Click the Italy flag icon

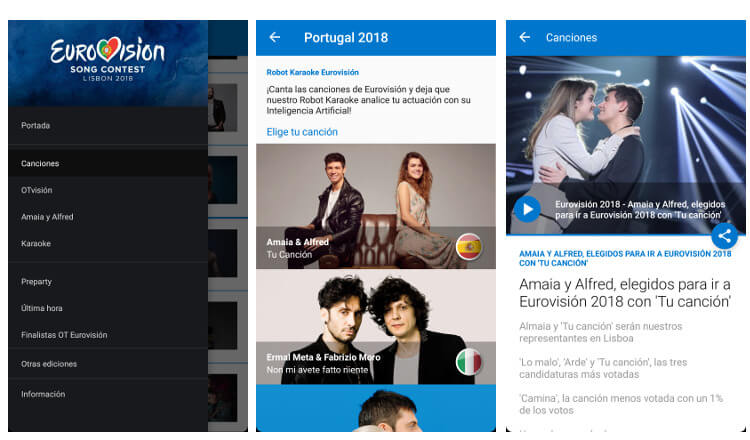pos(469,362)
